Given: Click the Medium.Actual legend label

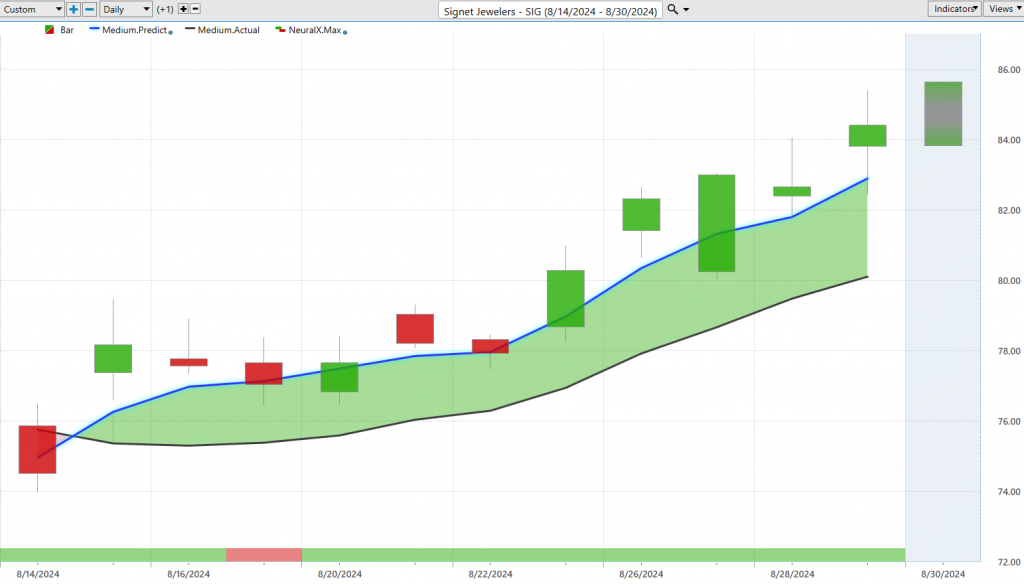Looking at the screenshot, I should click(229, 30).
